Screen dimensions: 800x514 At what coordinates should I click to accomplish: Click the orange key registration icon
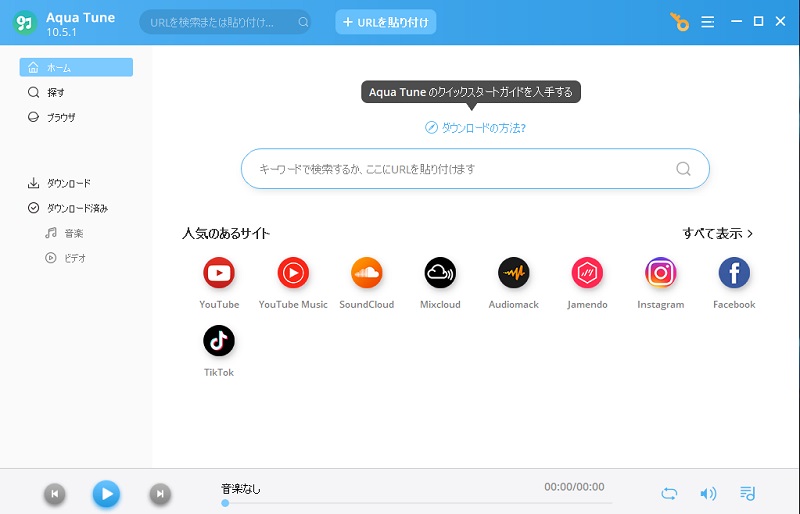tap(679, 22)
